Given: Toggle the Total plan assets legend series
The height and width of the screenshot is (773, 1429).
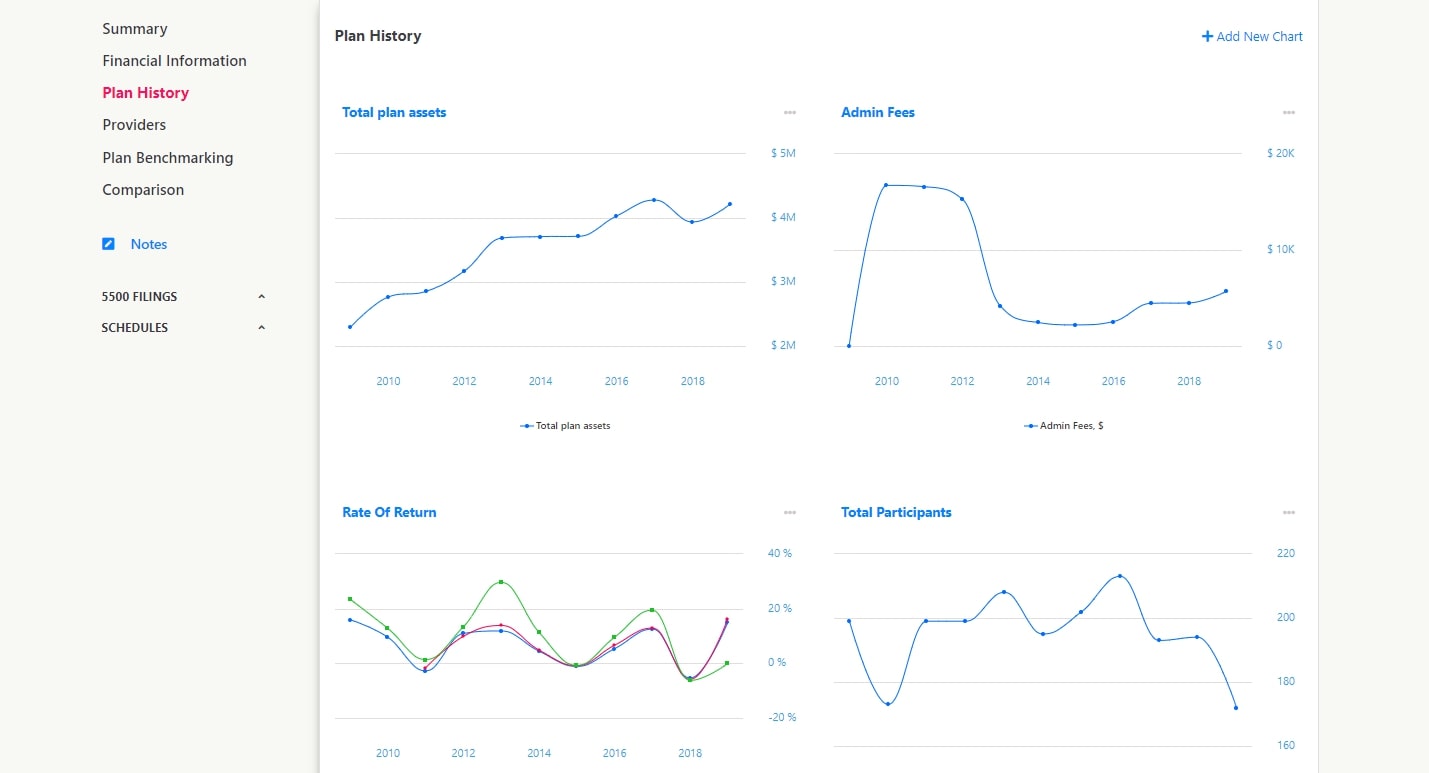Looking at the screenshot, I should [565, 426].
